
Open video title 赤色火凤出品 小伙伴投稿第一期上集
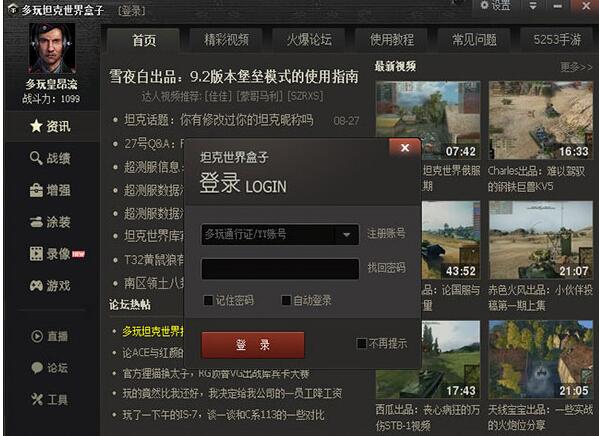pos(540,298)
